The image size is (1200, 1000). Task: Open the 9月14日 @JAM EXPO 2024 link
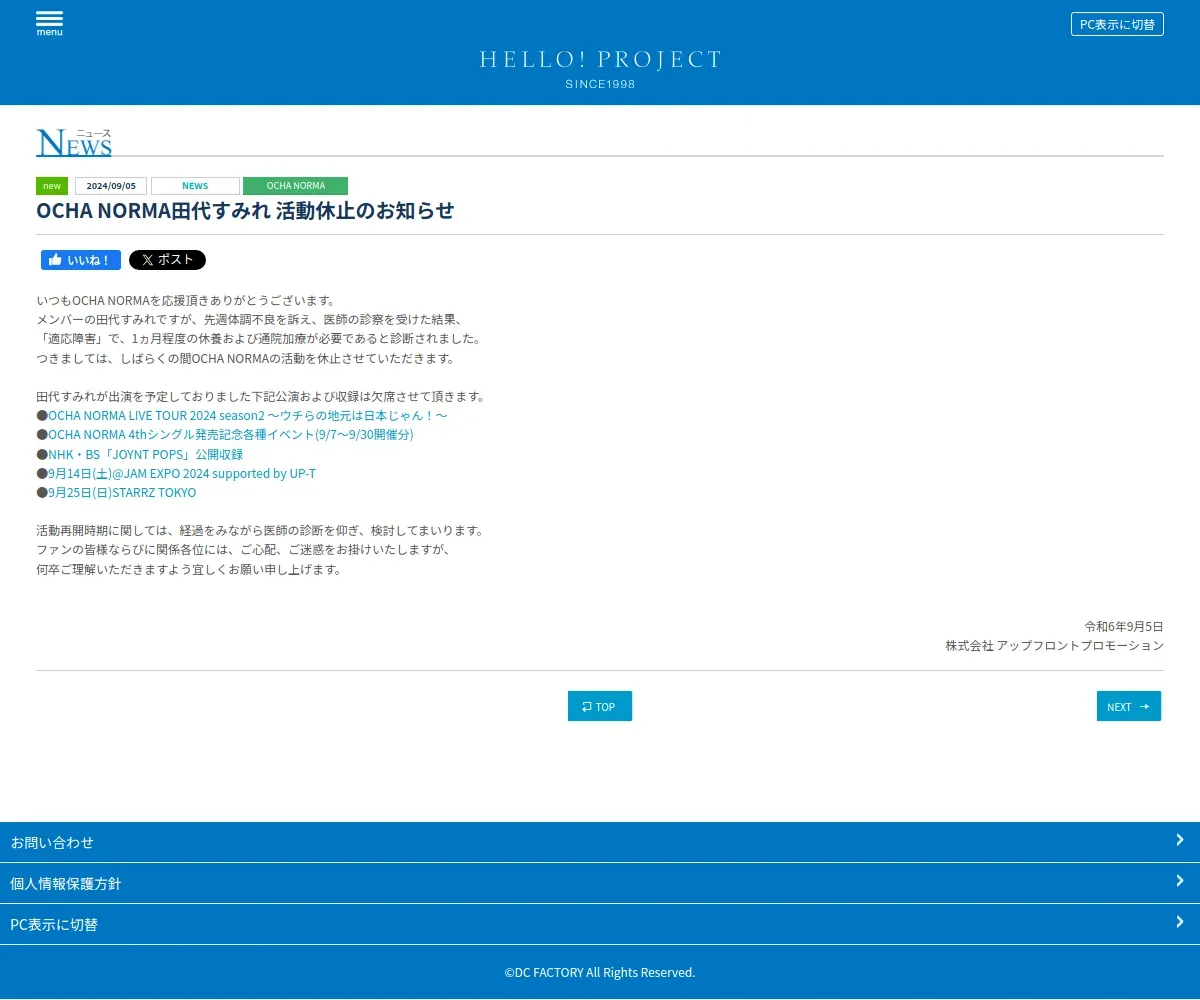pos(182,473)
